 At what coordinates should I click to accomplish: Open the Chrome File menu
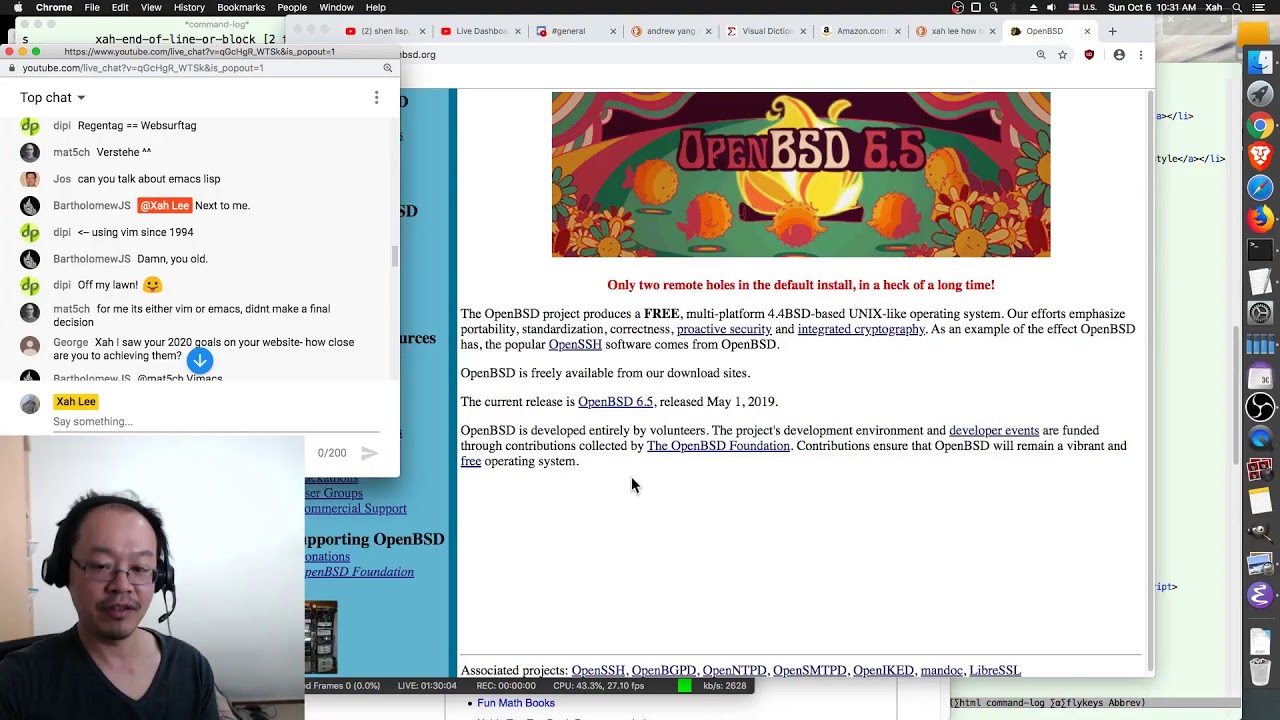92,7
